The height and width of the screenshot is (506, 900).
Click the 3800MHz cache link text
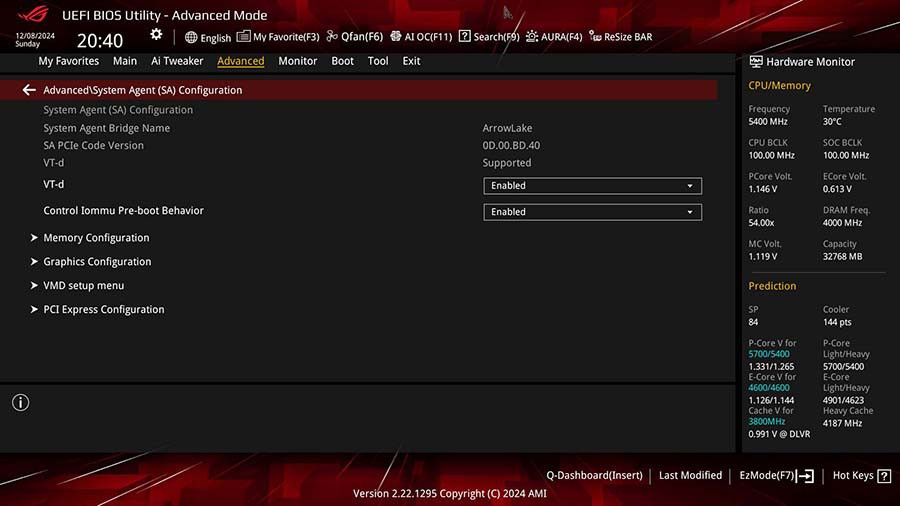click(x=766, y=422)
